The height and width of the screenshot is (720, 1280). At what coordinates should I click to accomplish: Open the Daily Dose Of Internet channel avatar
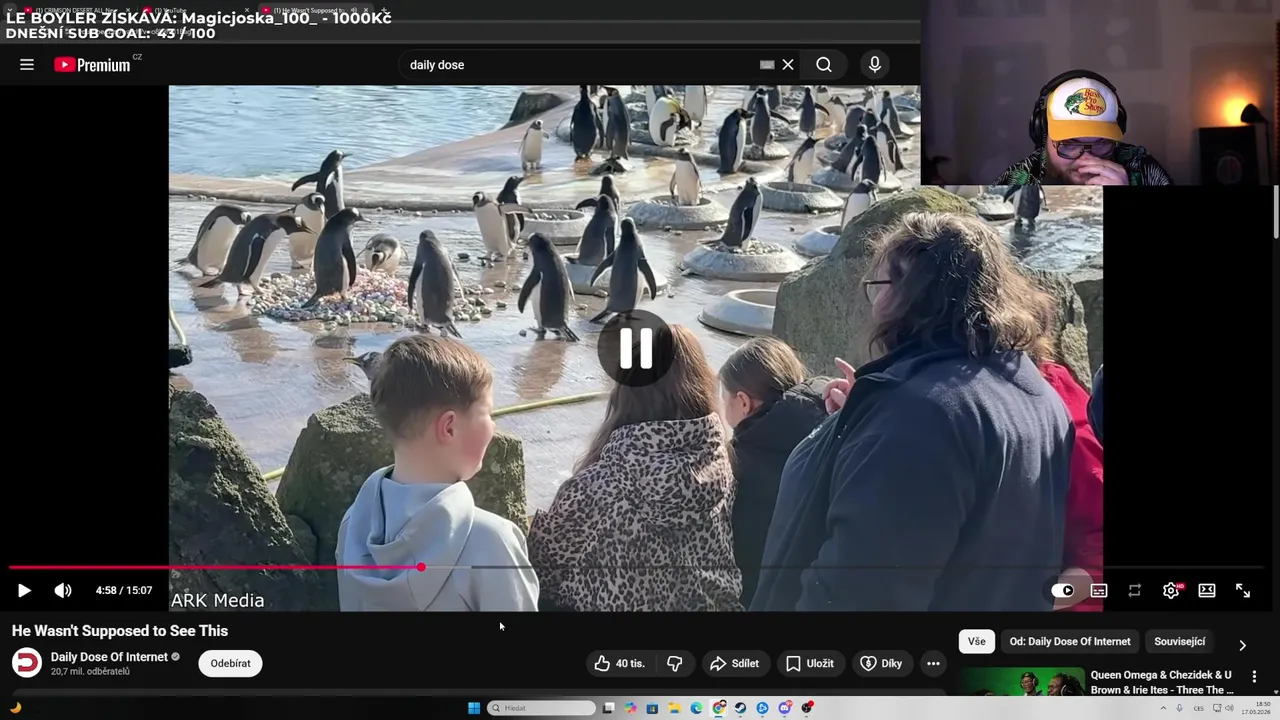[x=27, y=663]
